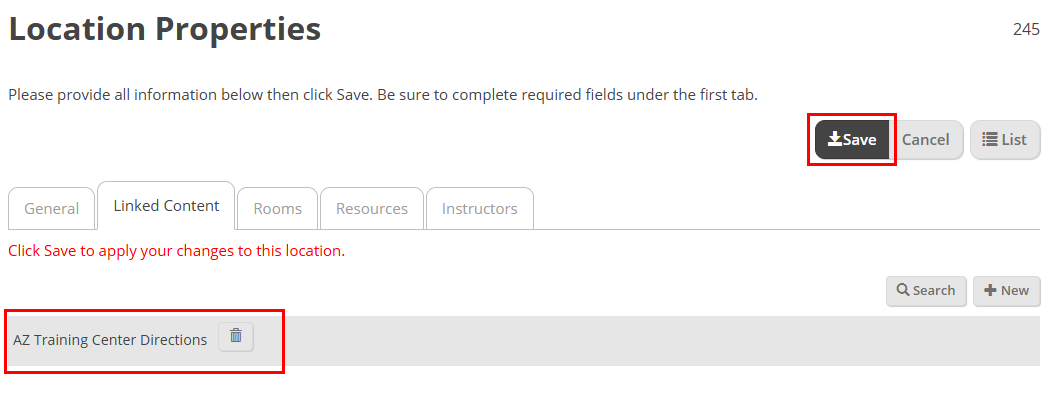
Task: Click the record number 245
Action: pos(1026,29)
